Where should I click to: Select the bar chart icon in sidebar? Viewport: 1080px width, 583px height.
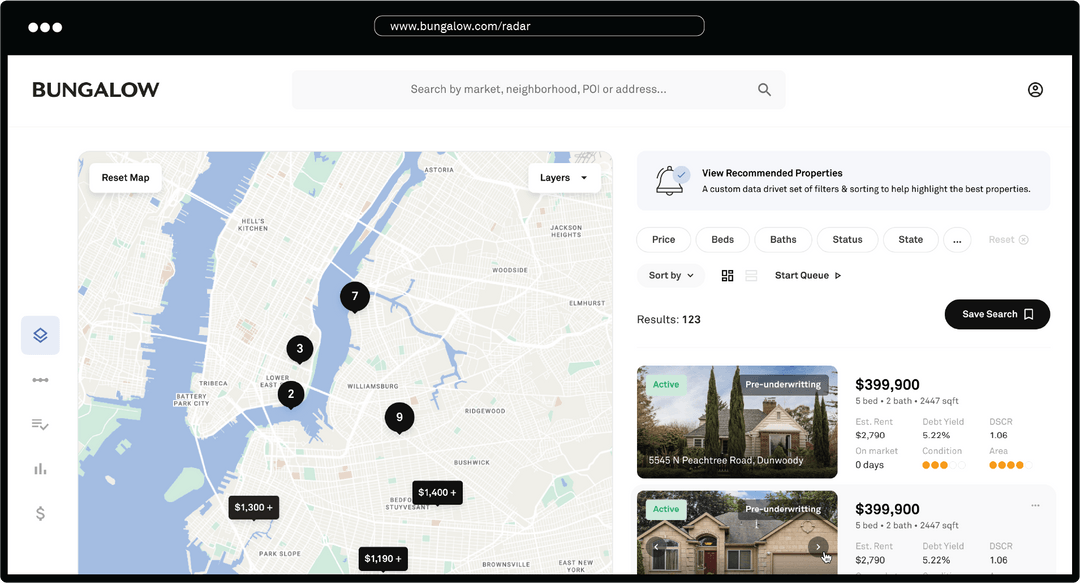pyautogui.click(x=40, y=469)
